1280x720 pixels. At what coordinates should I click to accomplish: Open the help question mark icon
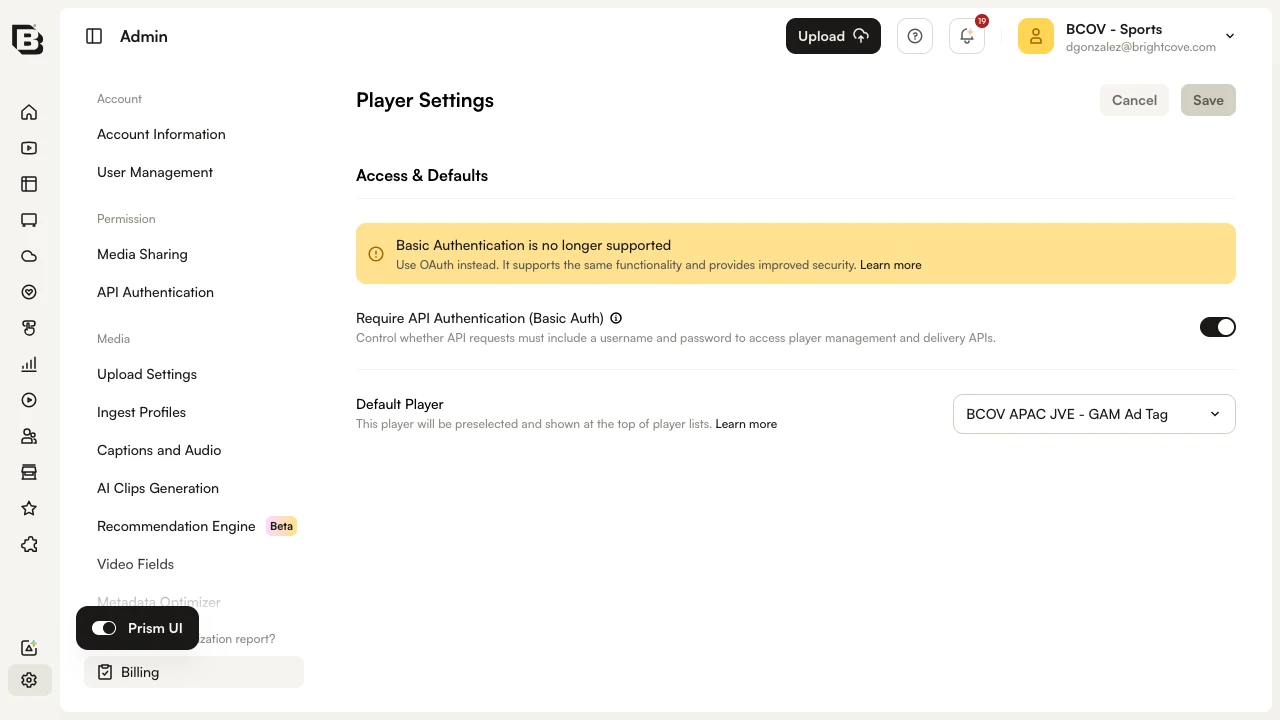coord(915,36)
